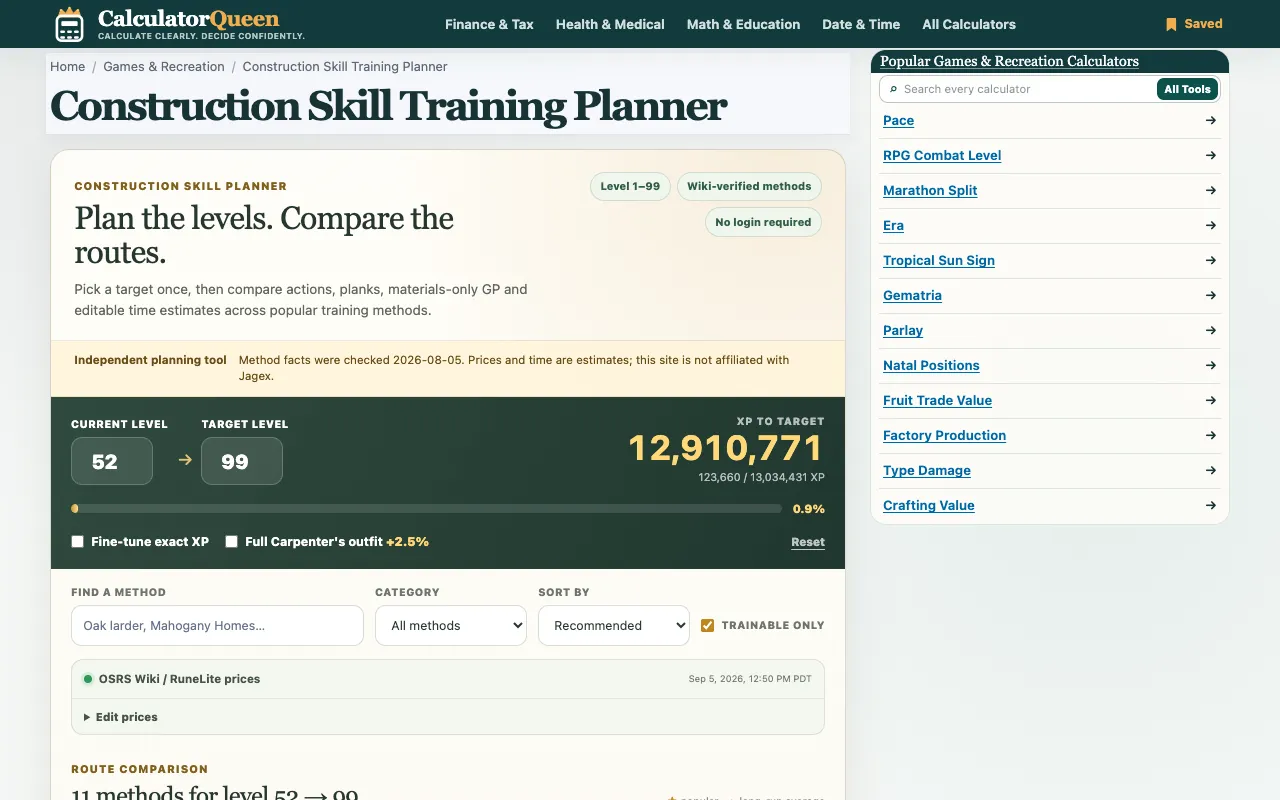Click the arrow icon next to Marathon Split
This screenshot has width=1280, height=800.
1211,190
